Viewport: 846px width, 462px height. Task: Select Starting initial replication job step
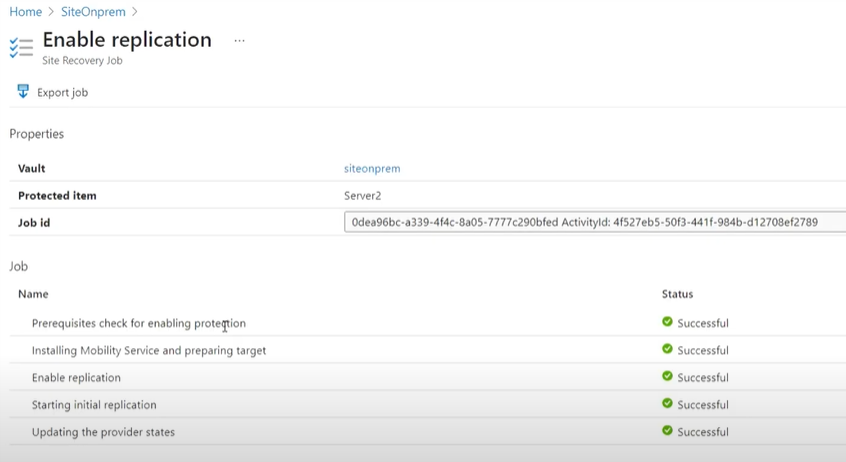point(94,405)
